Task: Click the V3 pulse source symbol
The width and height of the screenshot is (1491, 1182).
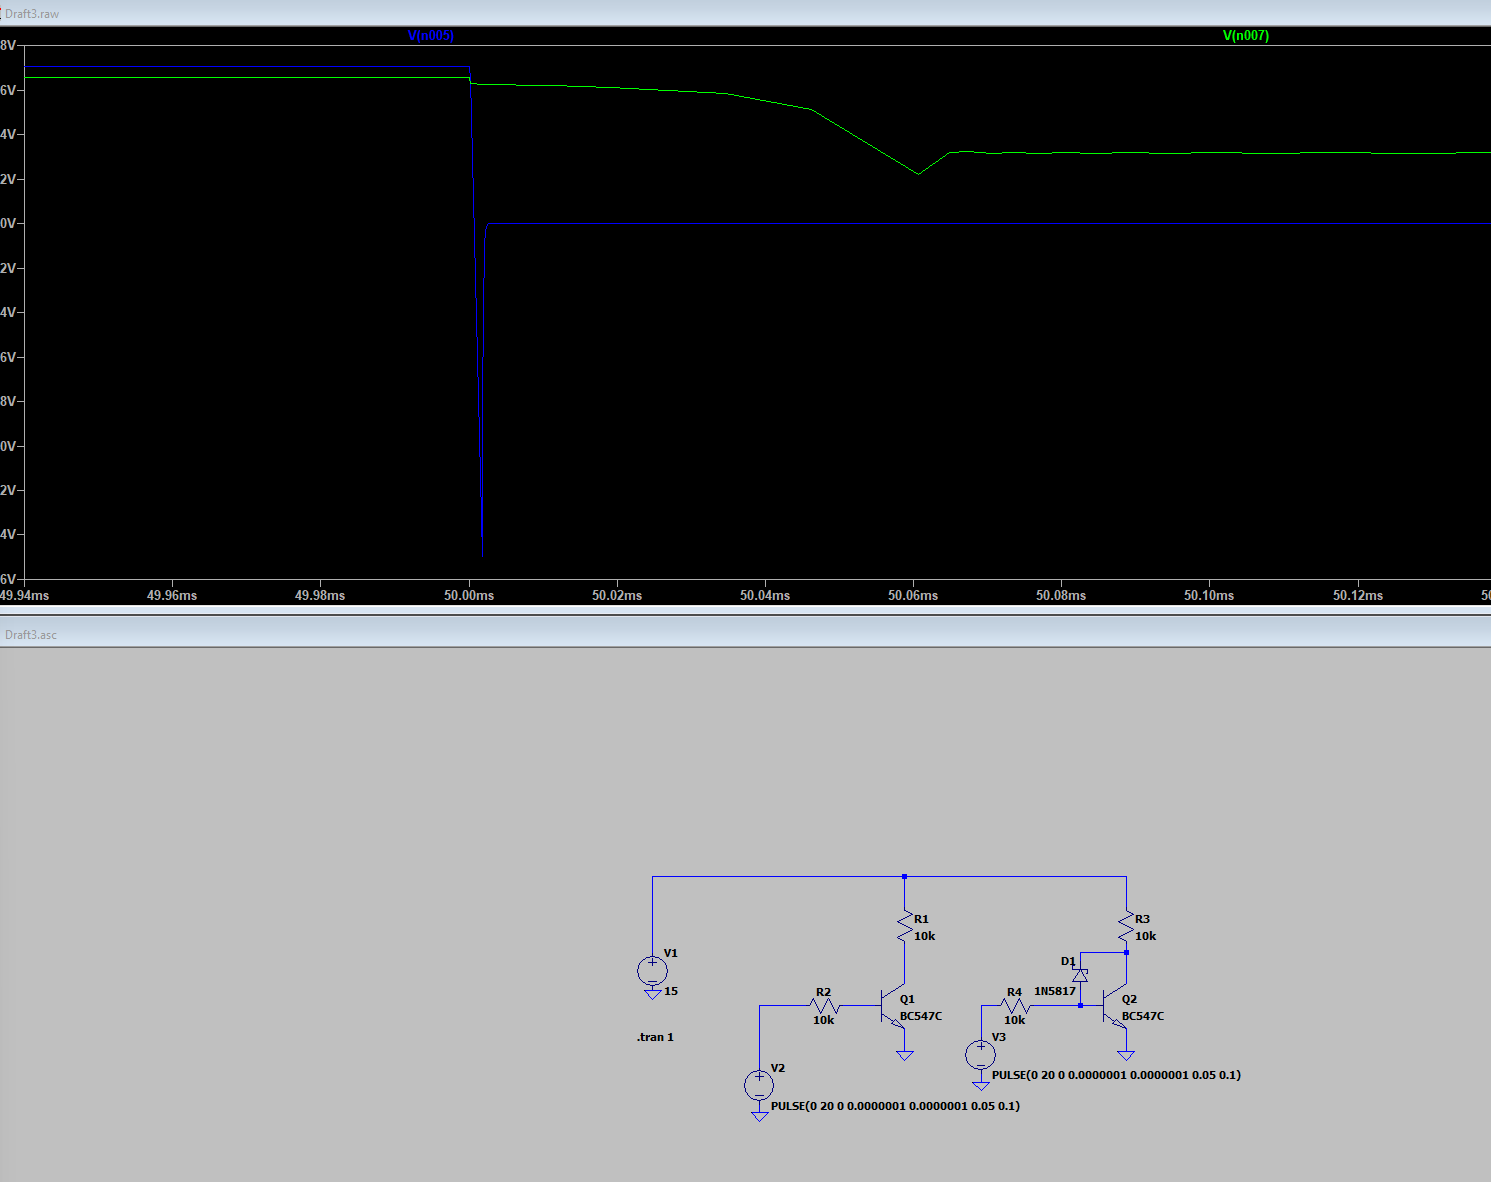Action: point(980,1054)
